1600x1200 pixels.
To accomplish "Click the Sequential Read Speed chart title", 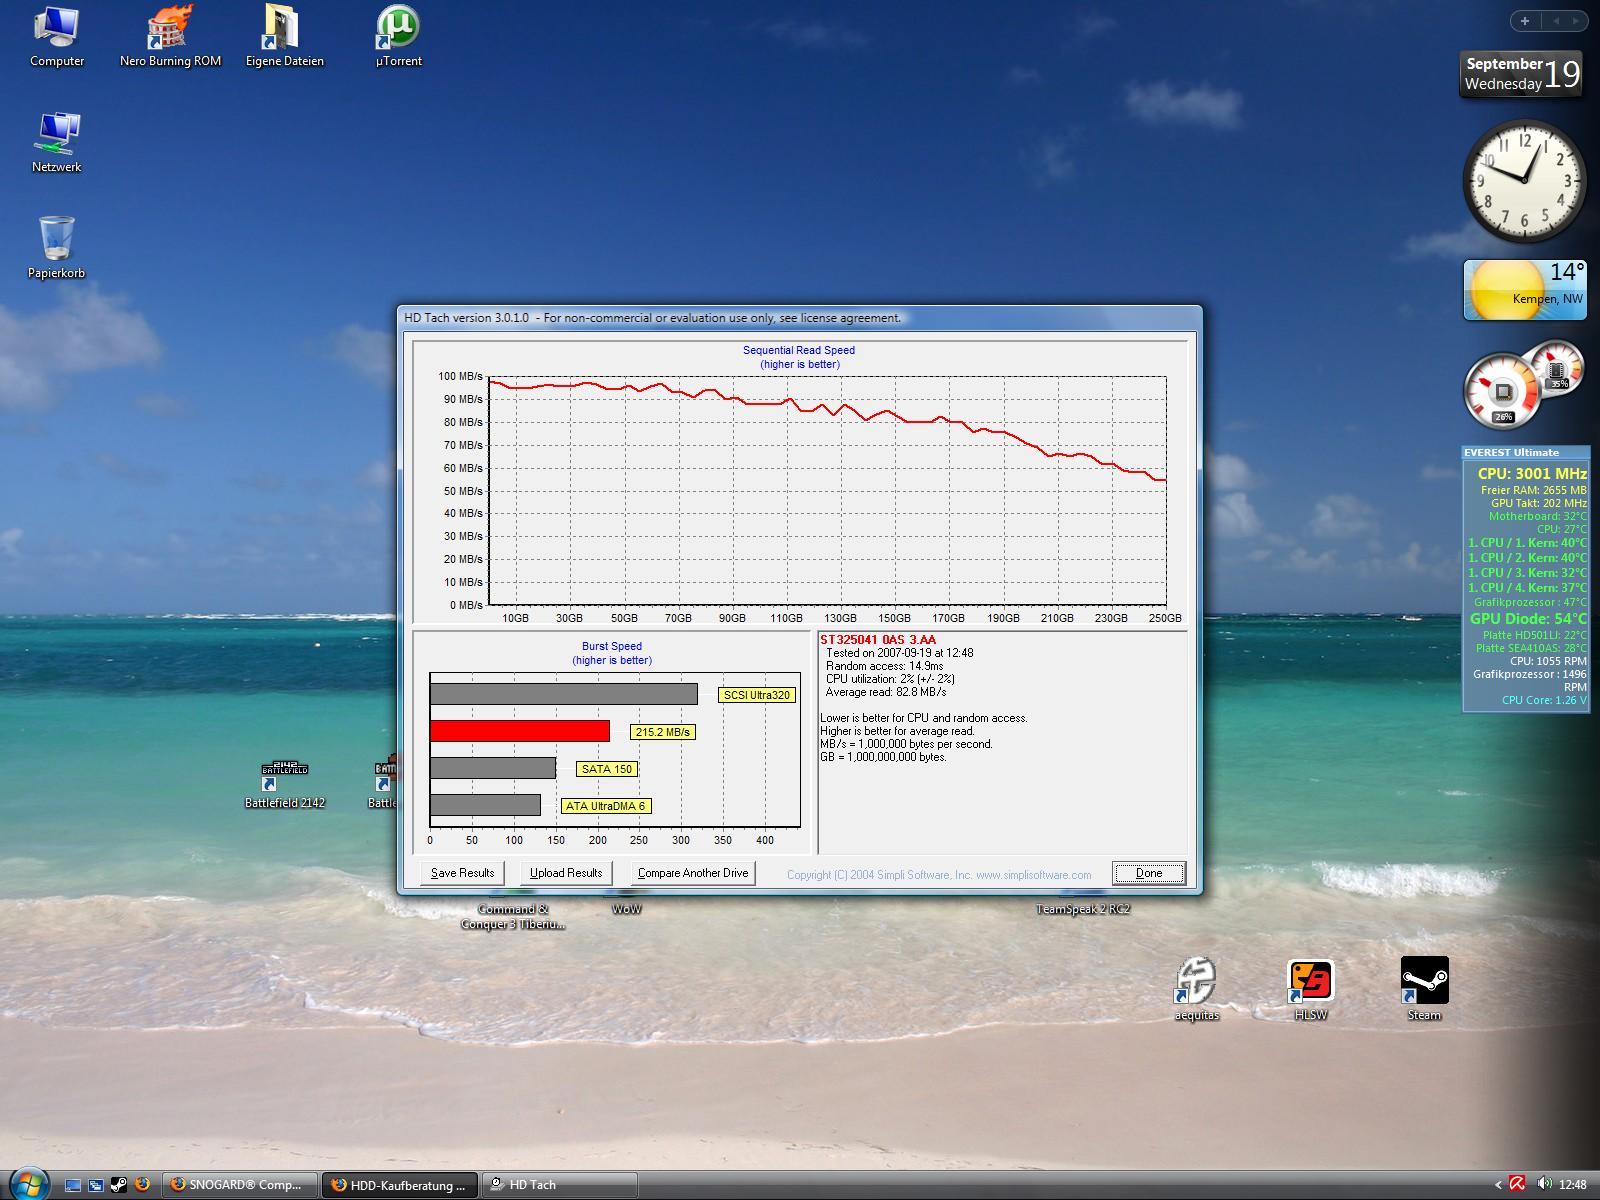I will (799, 350).
